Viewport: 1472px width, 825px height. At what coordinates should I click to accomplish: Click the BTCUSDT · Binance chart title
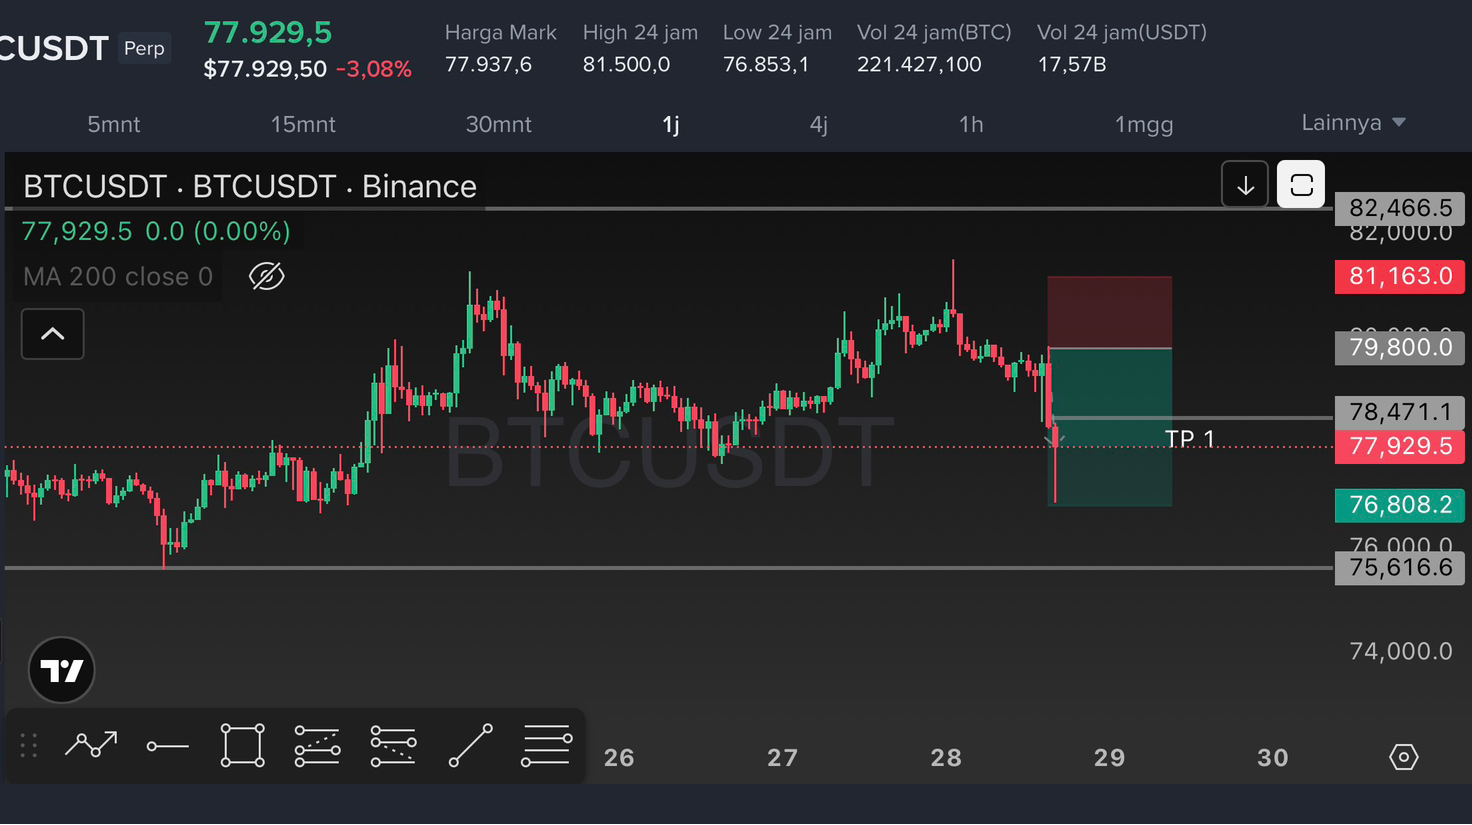click(x=250, y=186)
